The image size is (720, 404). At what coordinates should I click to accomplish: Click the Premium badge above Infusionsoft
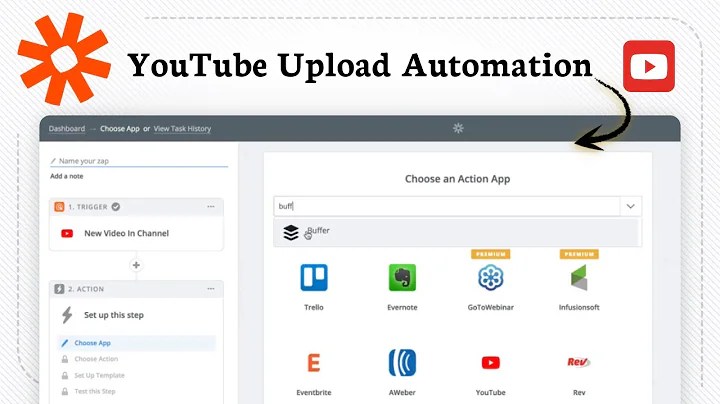[x=579, y=254]
